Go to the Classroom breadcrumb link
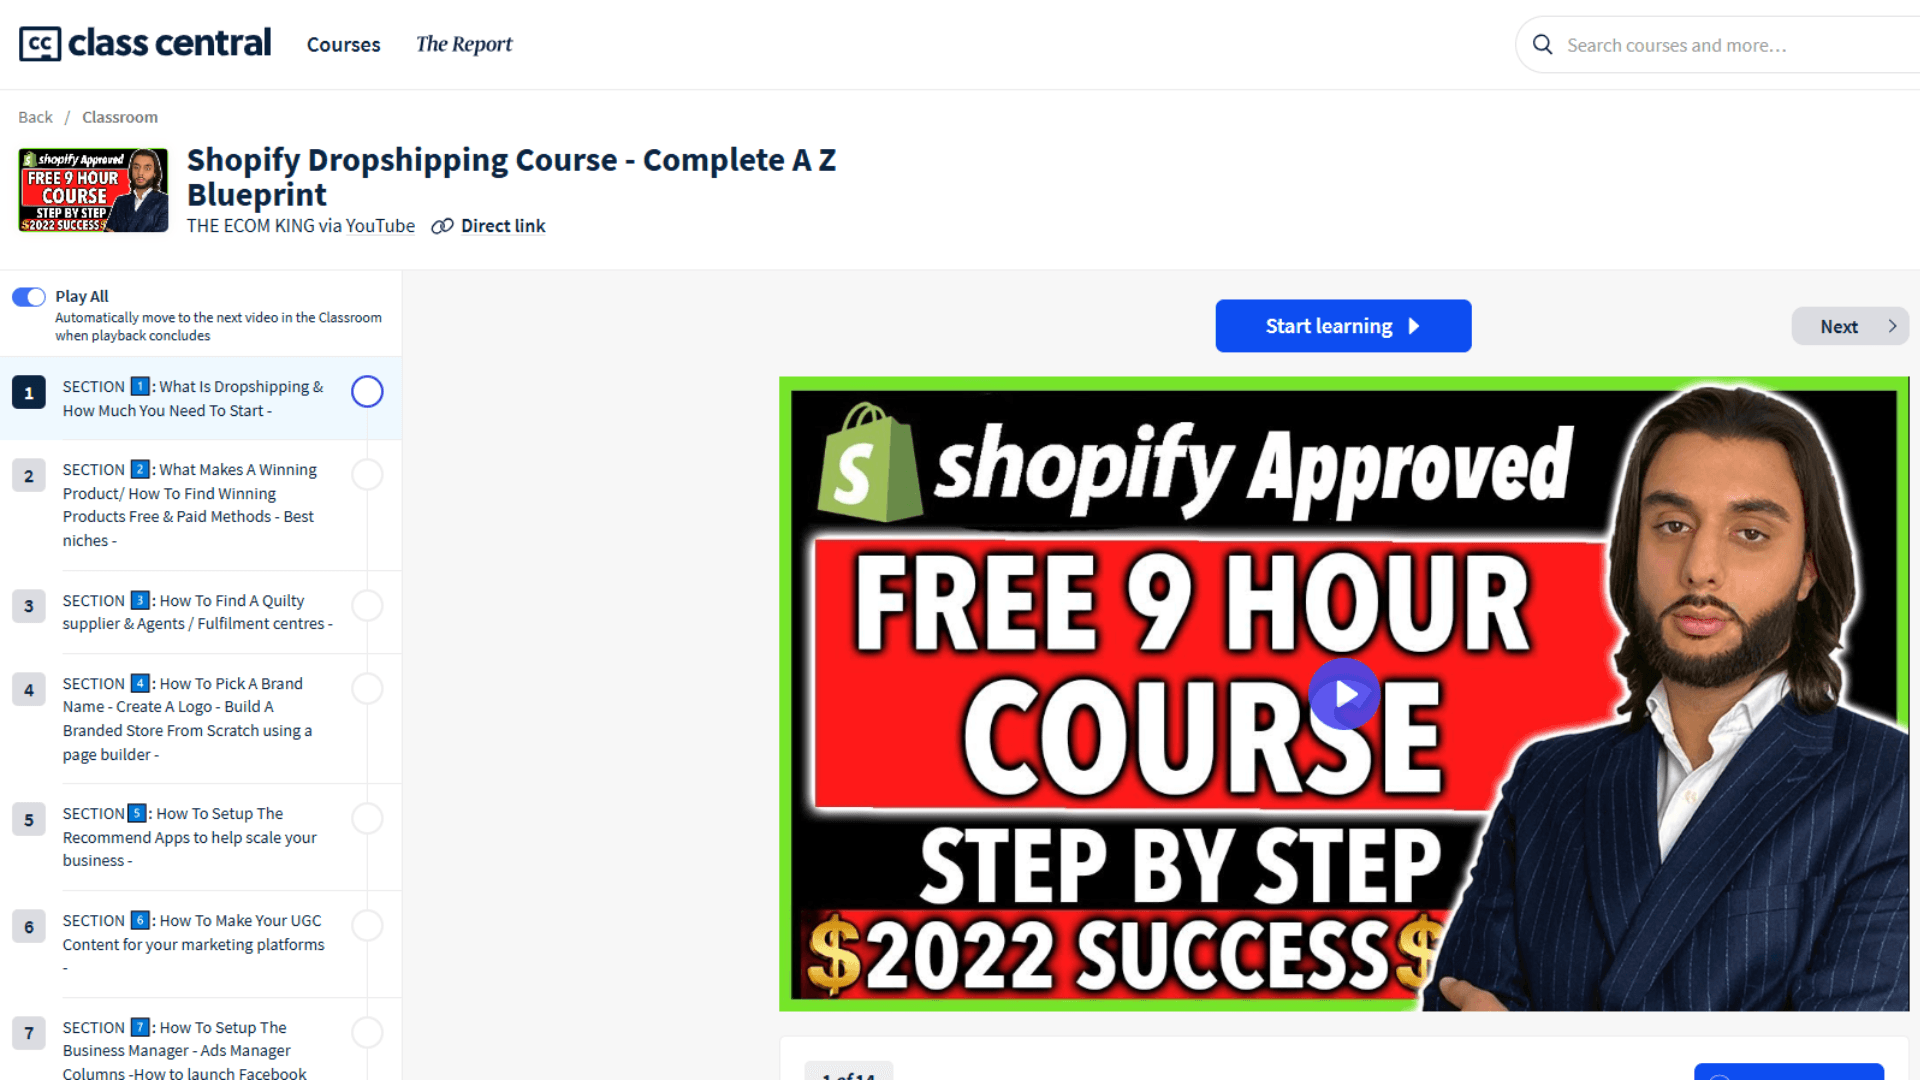Image resolution: width=1920 pixels, height=1080 pixels. tap(120, 117)
